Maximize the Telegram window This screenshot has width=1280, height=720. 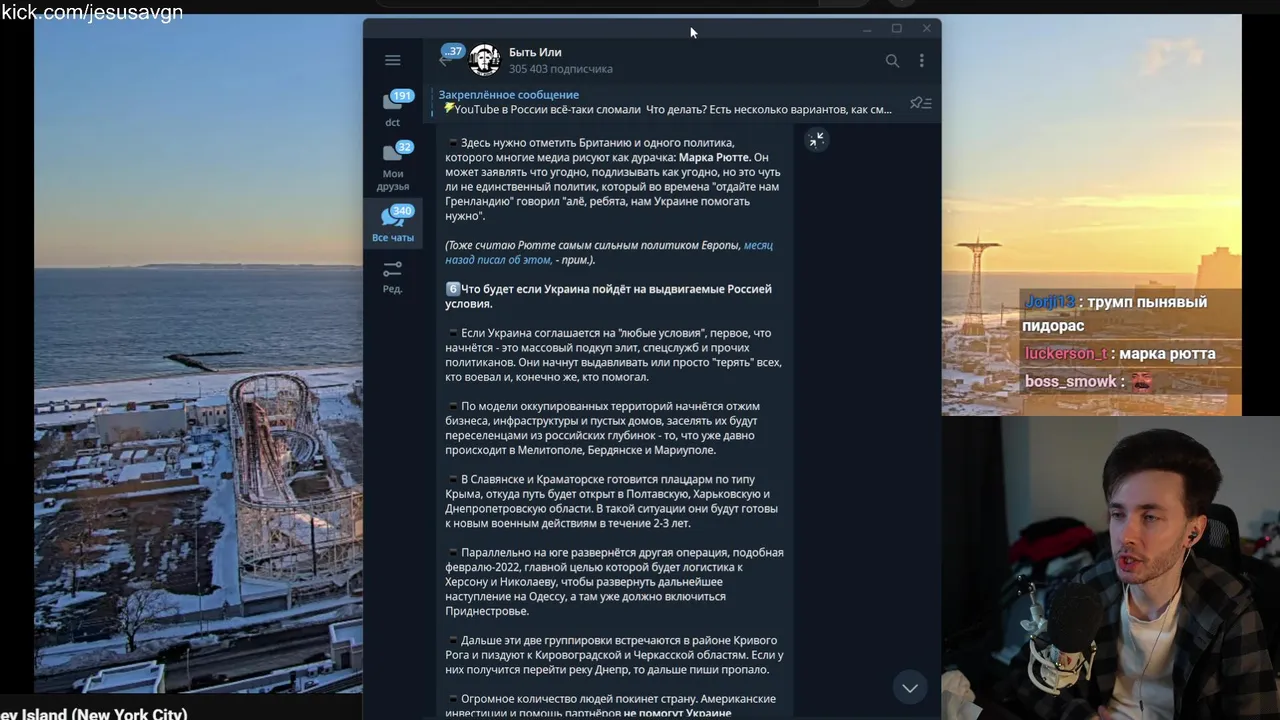coord(896,29)
